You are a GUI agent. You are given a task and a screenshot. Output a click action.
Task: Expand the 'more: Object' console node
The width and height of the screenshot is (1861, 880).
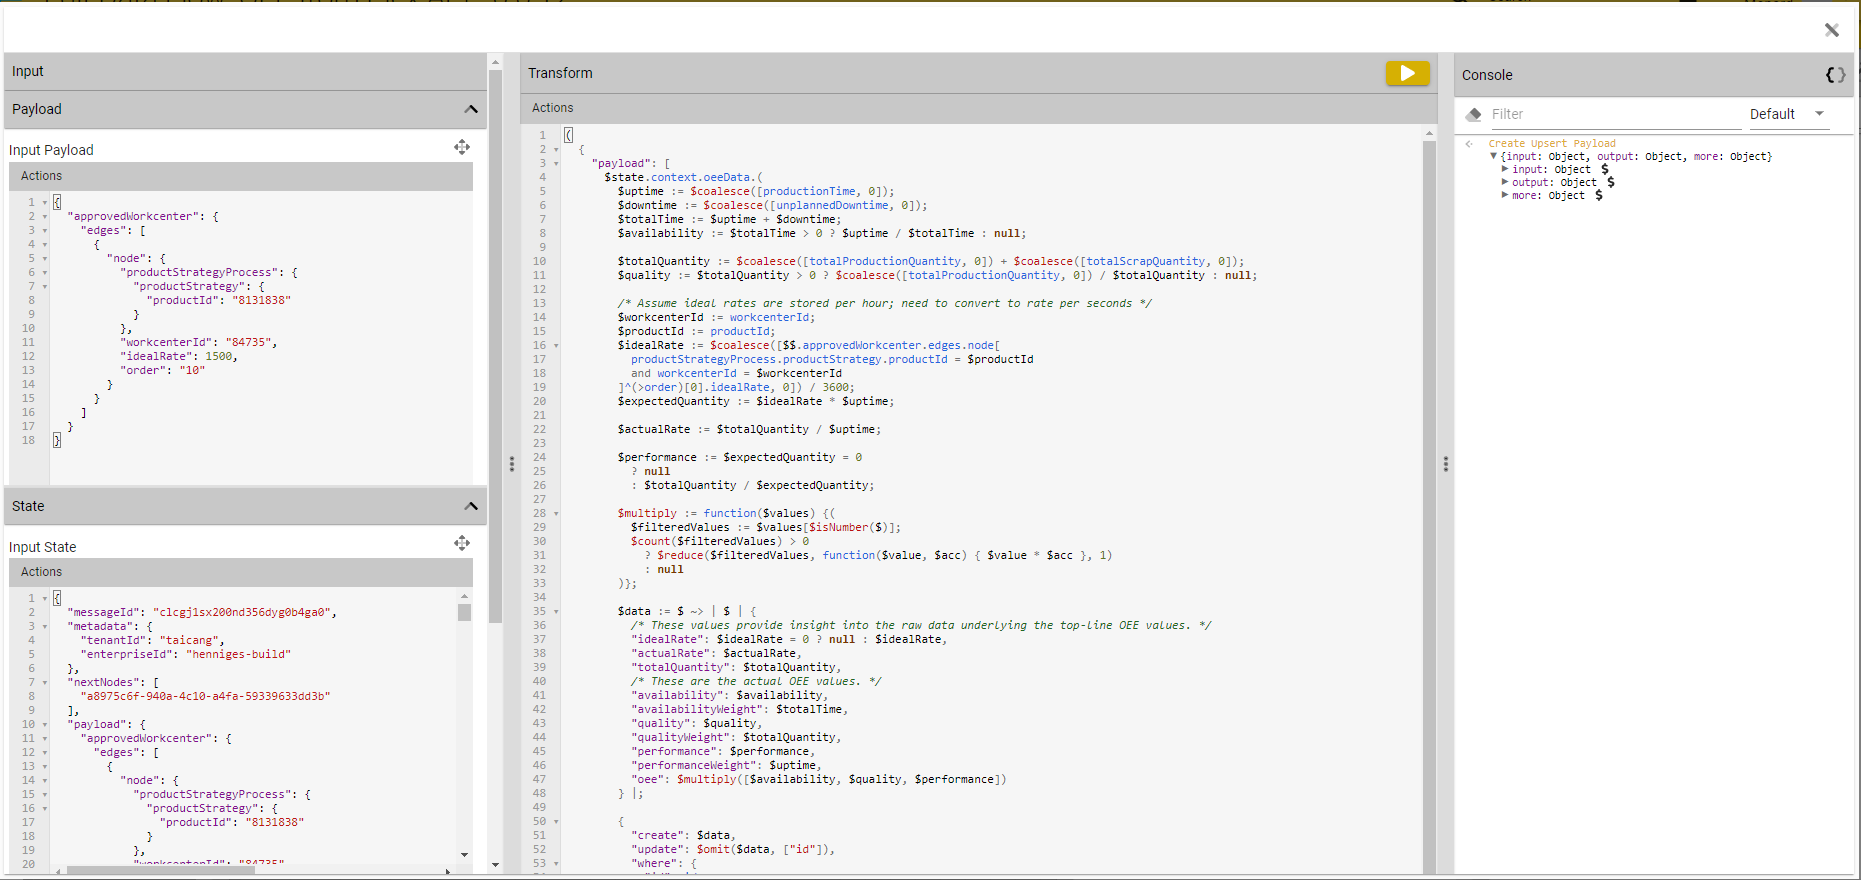pos(1504,195)
